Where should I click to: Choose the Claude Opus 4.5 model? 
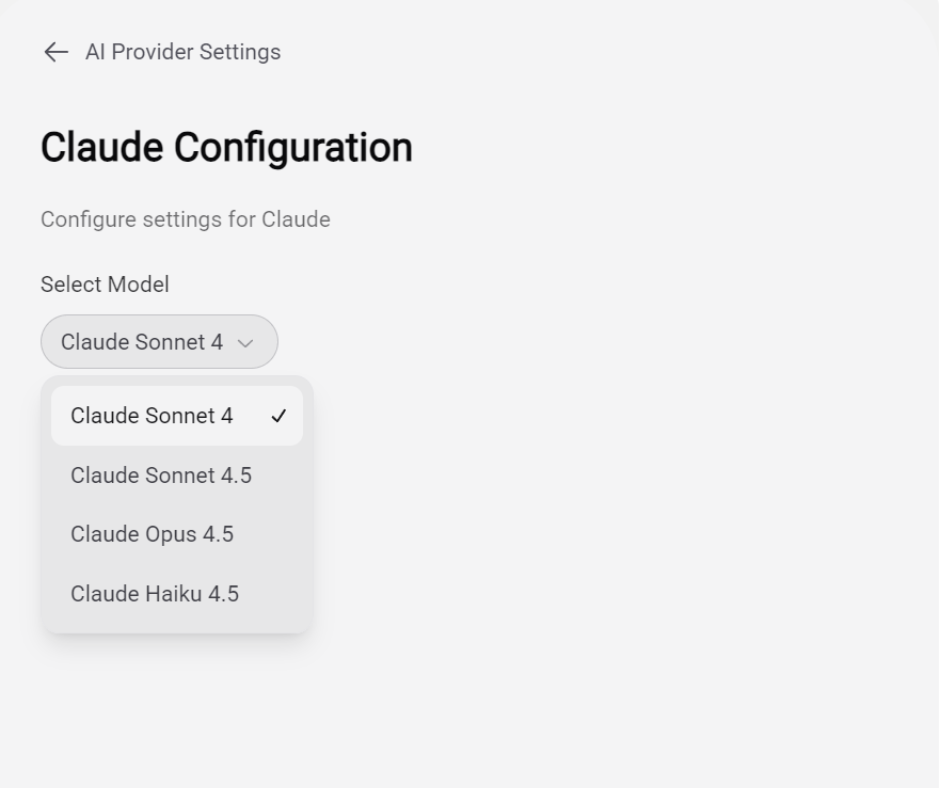pos(152,534)
